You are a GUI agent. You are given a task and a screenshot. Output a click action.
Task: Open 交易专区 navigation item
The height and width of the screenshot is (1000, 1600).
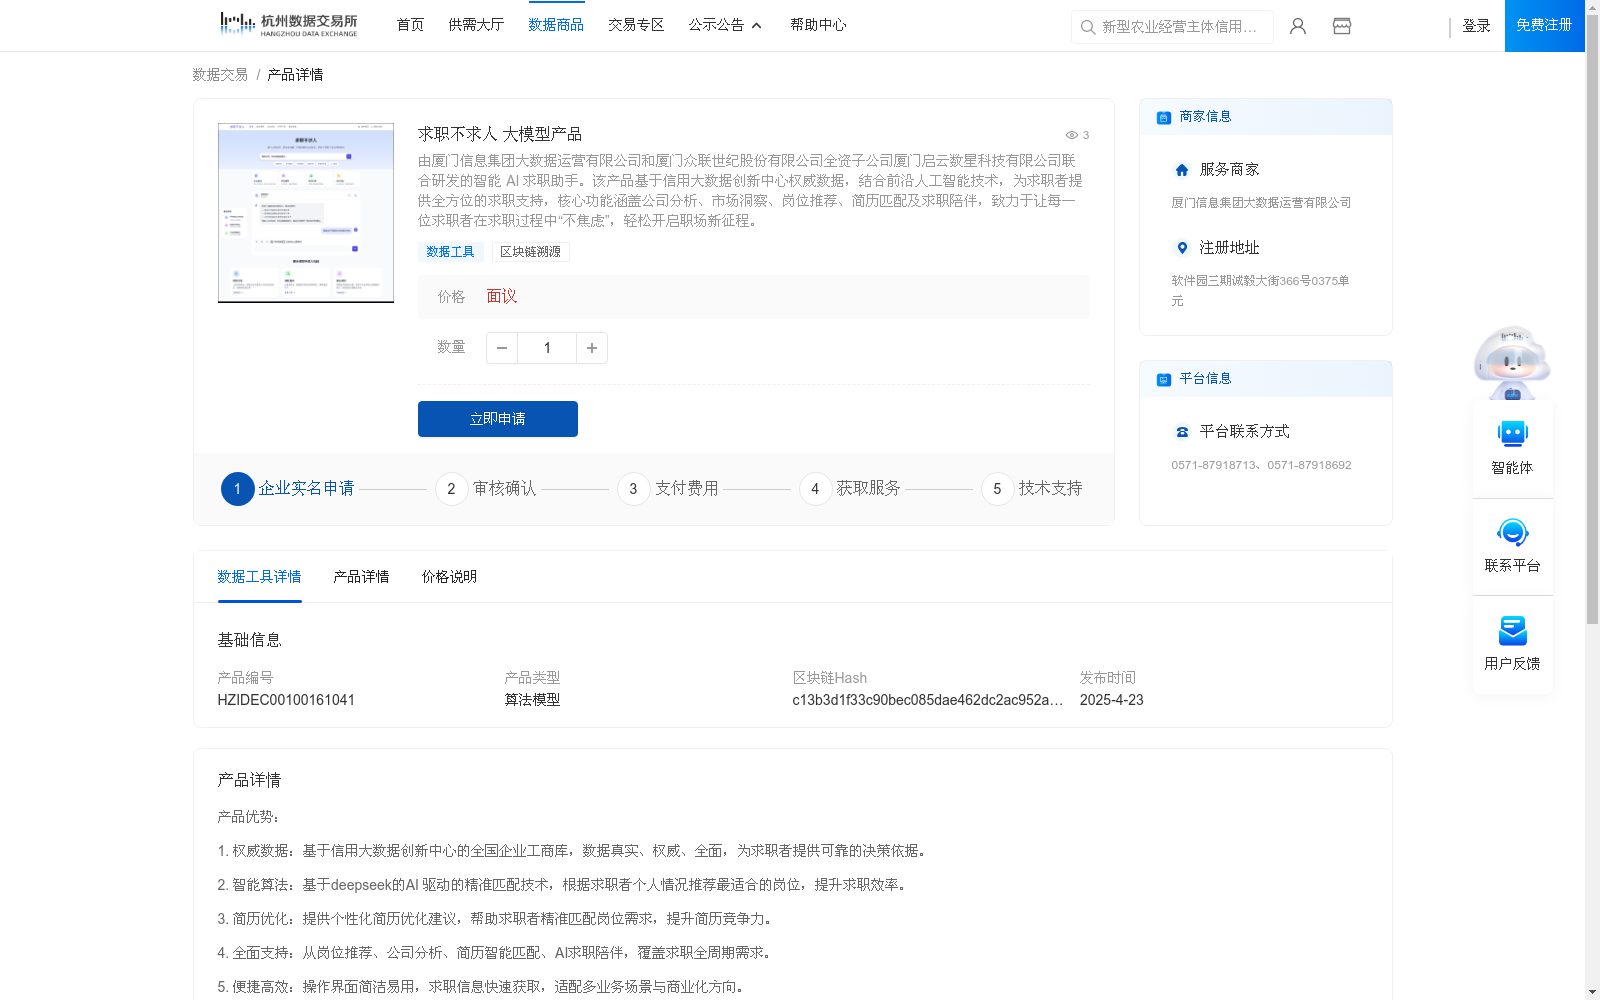coord(636,25)
